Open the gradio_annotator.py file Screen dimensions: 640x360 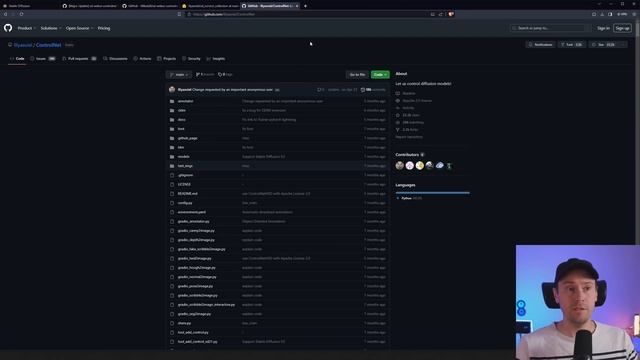193,221
